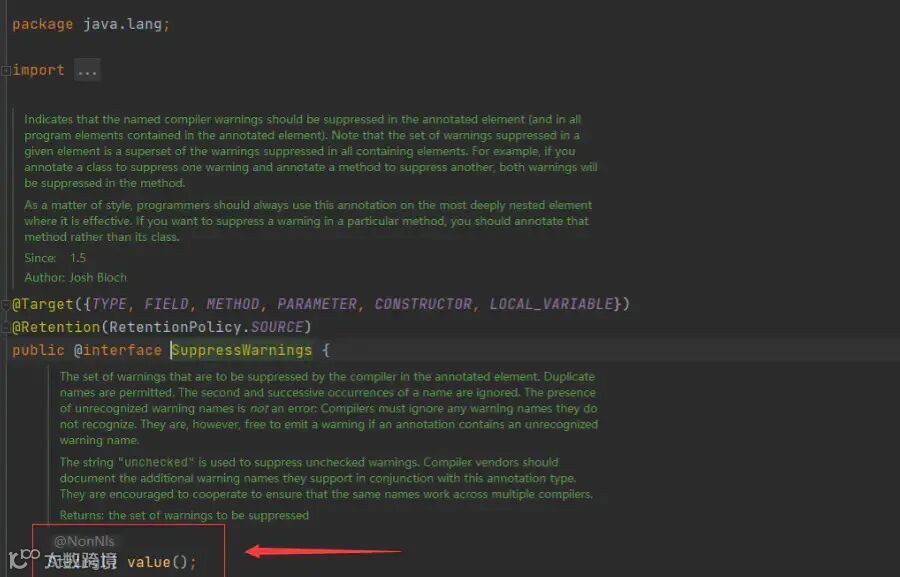Viewport: 900px width, 577px height.
Task: Click the TYPE constant in @Target
Action: (x=109, y=304)
